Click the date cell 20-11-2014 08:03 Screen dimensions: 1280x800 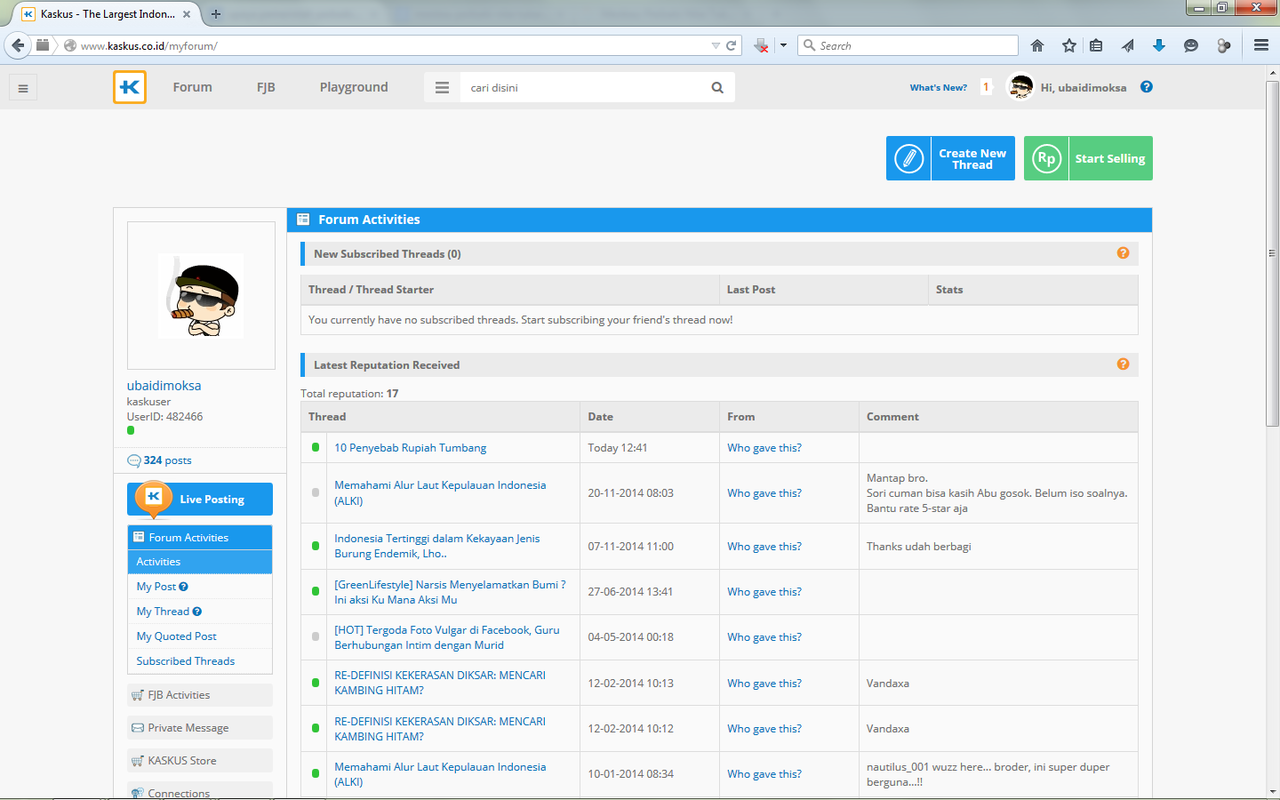tap(630, 493)
